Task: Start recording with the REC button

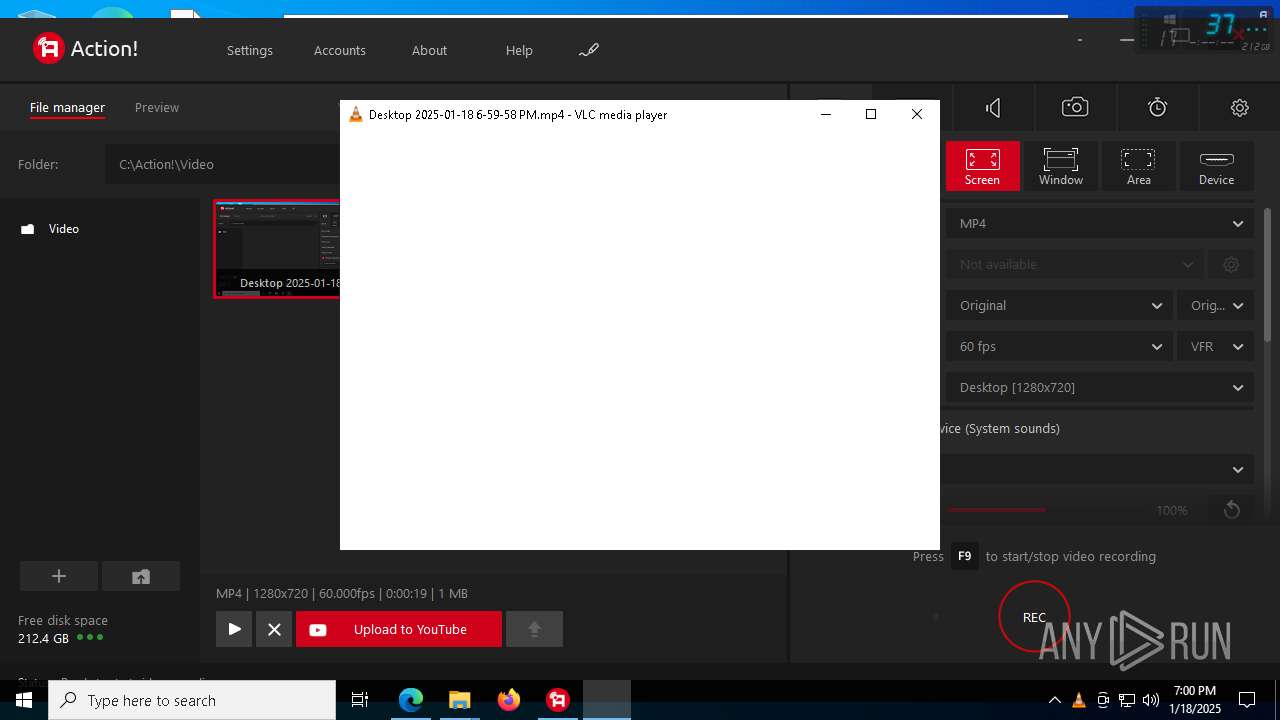Action: pos(1034,617)
